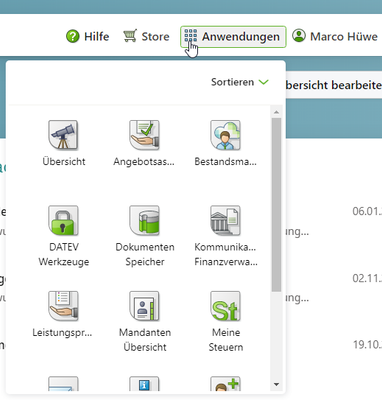Open the Leistungspr... hand icon
The height and width of the screenshot is (400, 382).
click(x=63, y=306)
